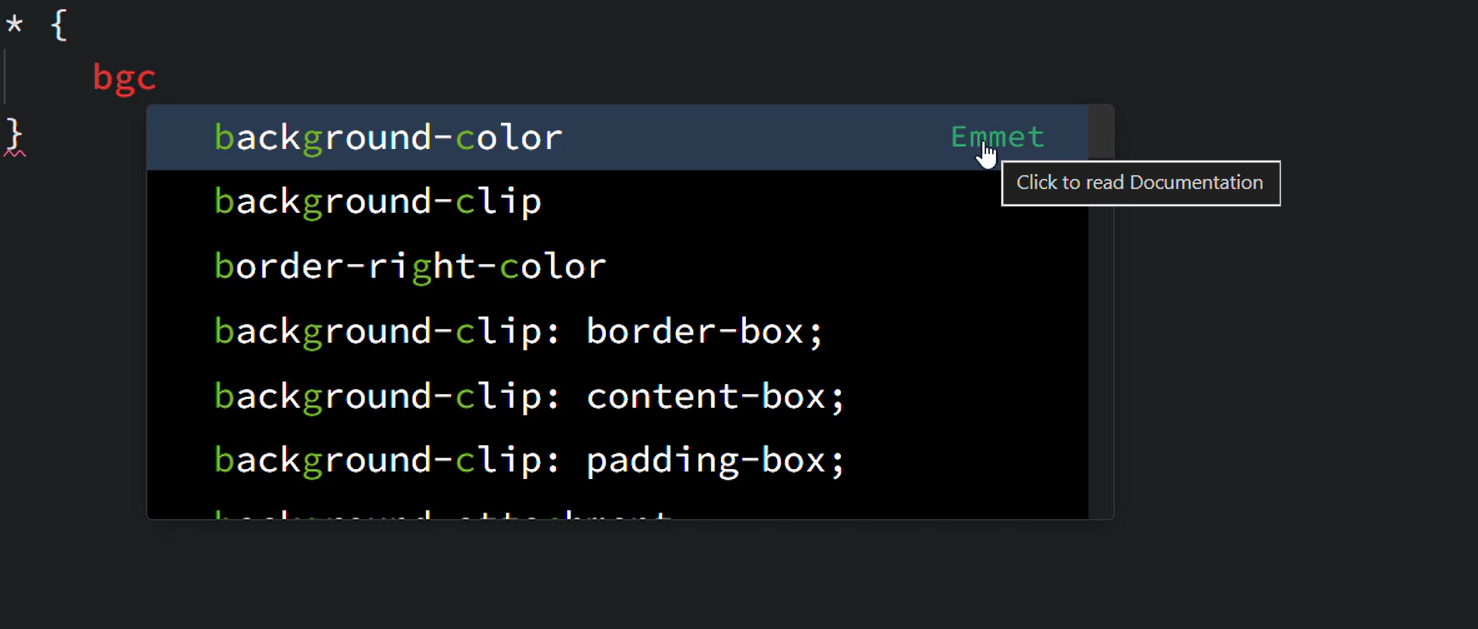The width and height of the screenshot is (1478, 629).
Task: Click the asterisk selector symbol
Action: click(14, 23)
